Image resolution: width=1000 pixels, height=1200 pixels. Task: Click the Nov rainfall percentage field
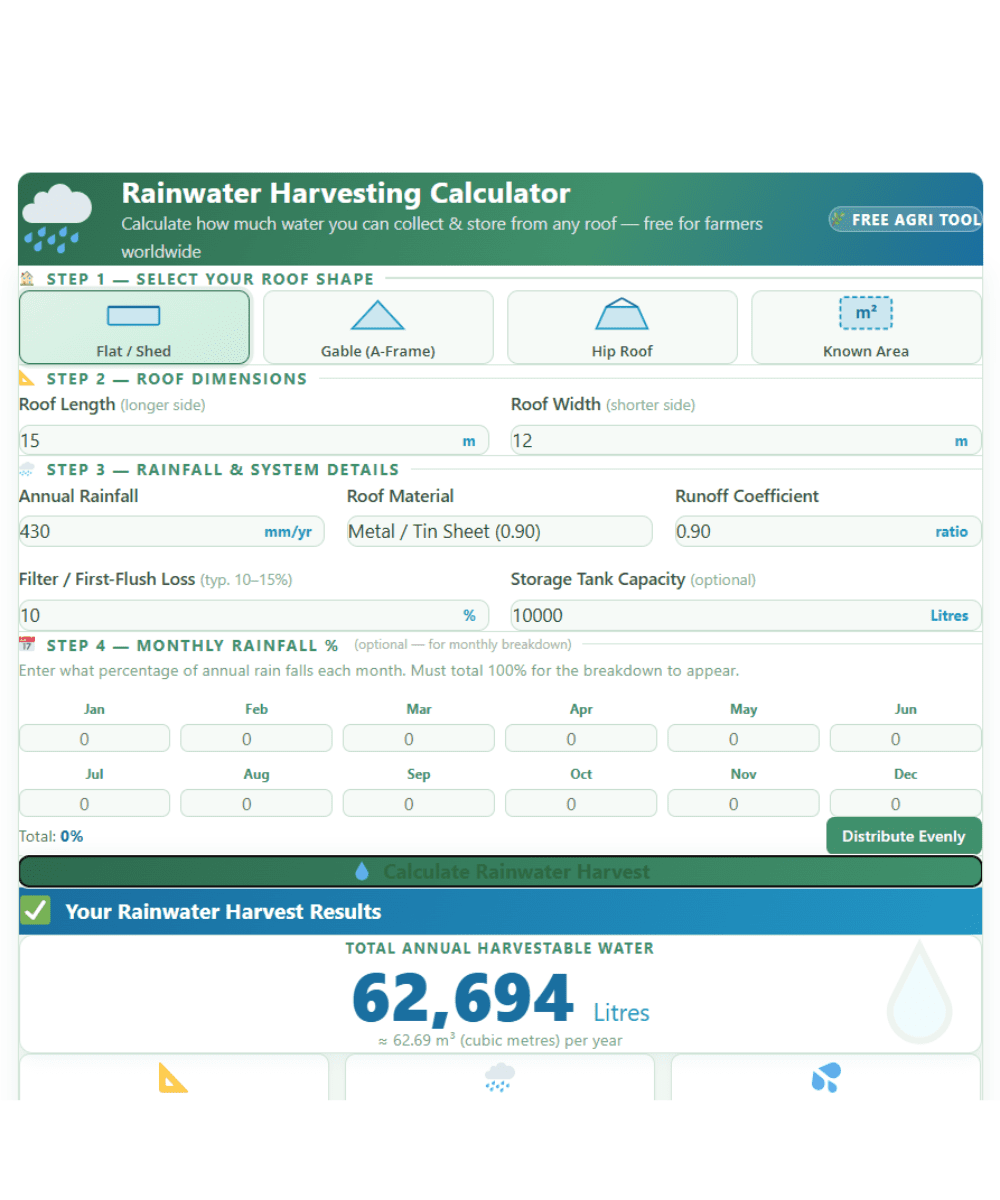click(x=743, y=804)
